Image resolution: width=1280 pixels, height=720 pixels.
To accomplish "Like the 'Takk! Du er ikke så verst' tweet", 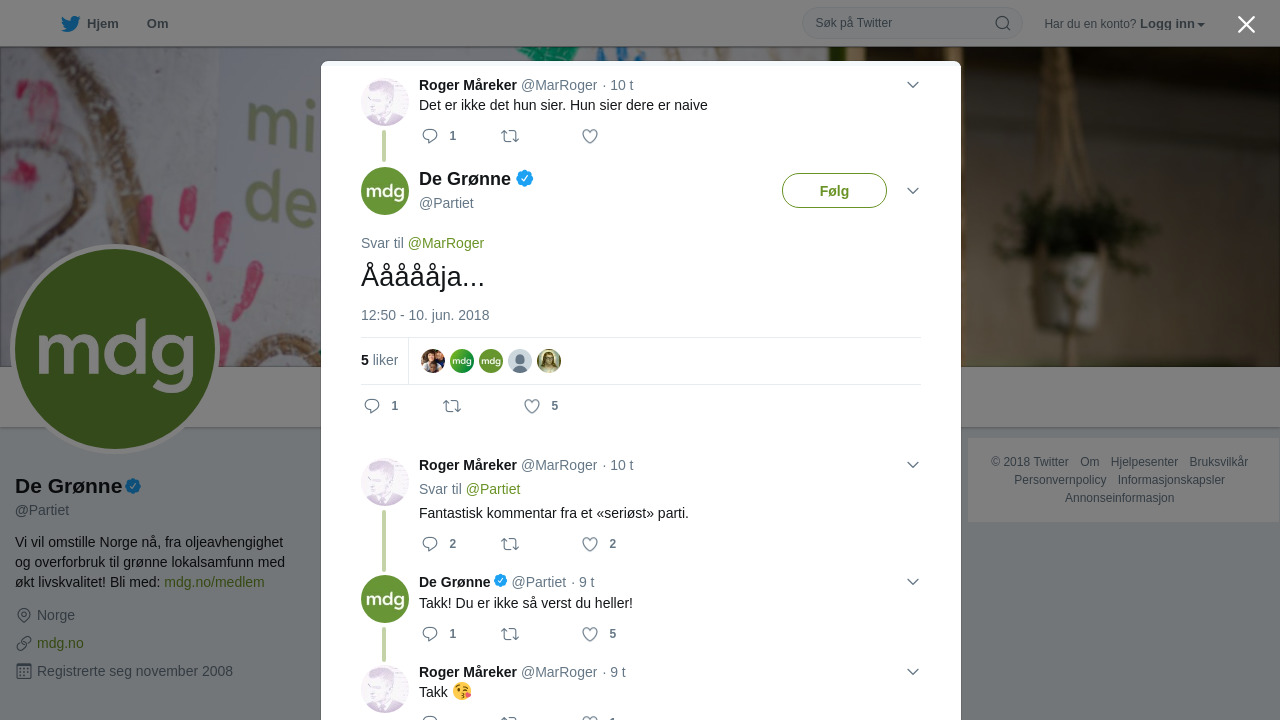I will (590, 634).
